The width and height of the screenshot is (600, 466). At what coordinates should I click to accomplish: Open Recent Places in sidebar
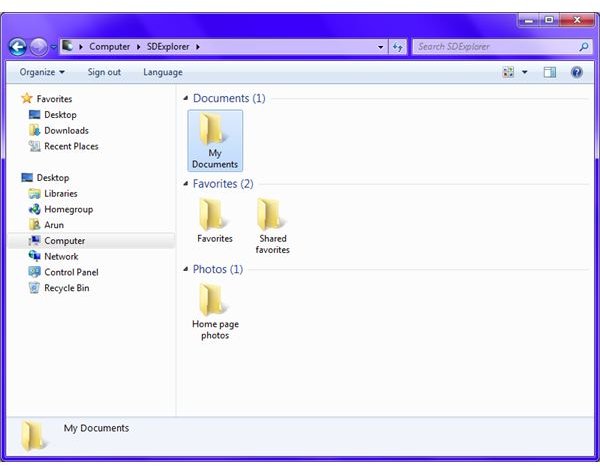tap(71, 146)
